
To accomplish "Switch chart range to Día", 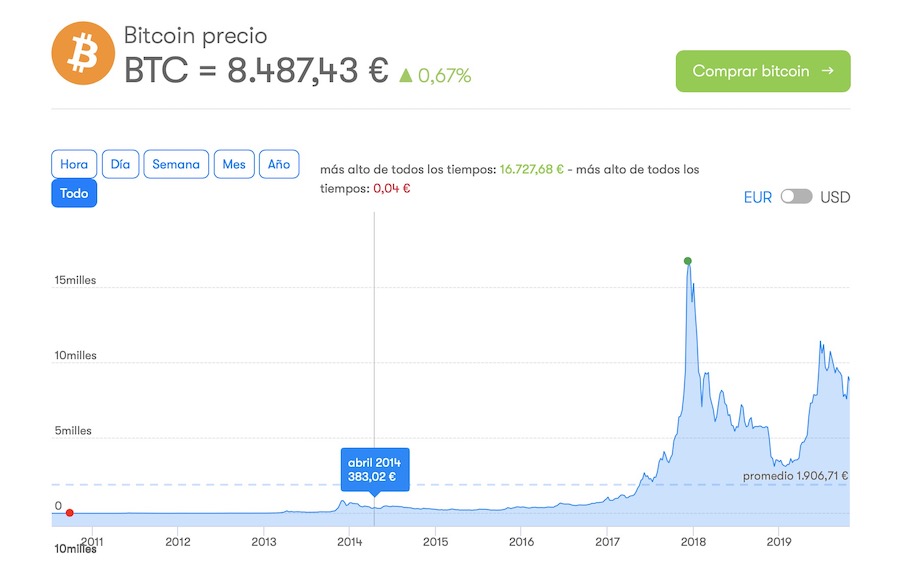I will 120,164.
